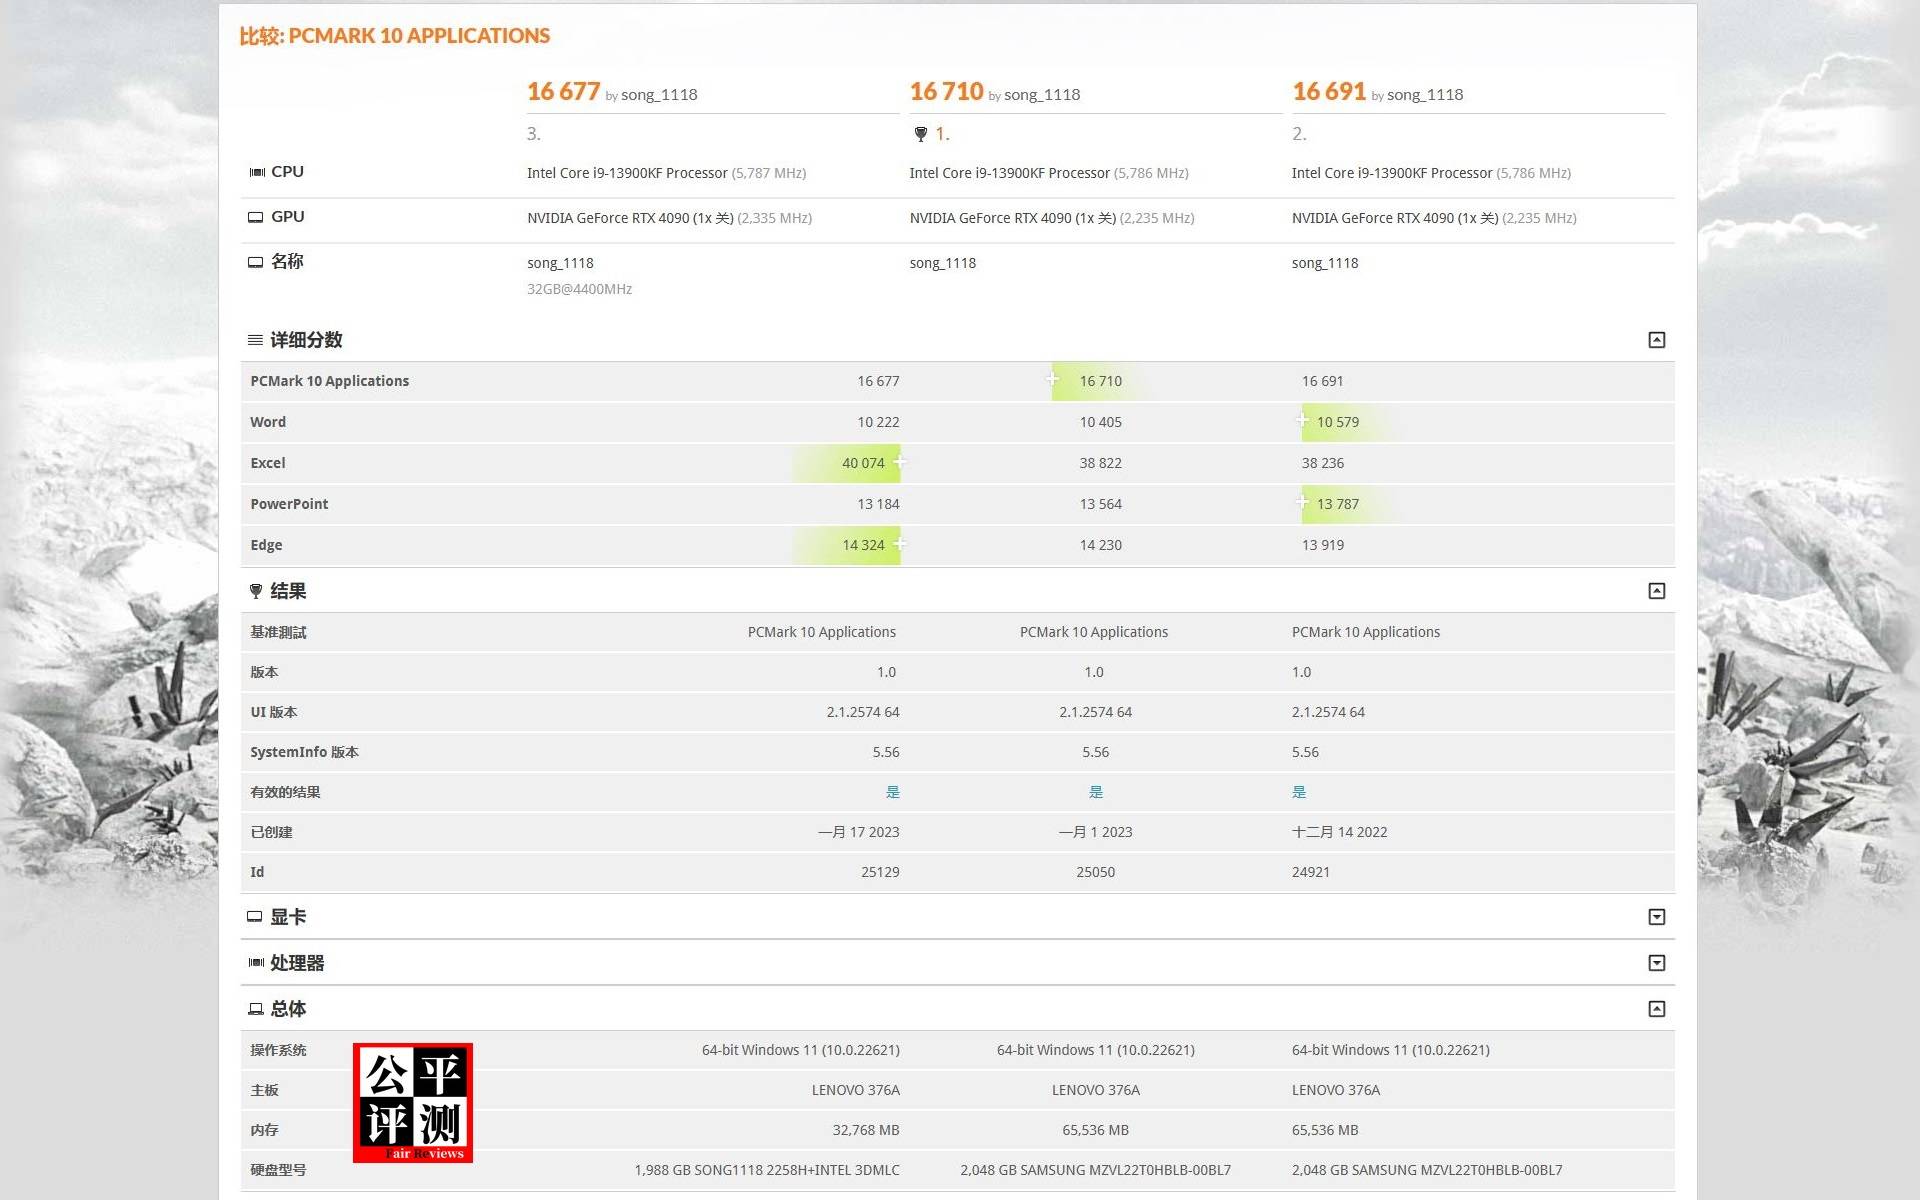1920x1200 pixels.
Task: Click the 处理器 section chip icon
Action: click(x=256, y=963)
